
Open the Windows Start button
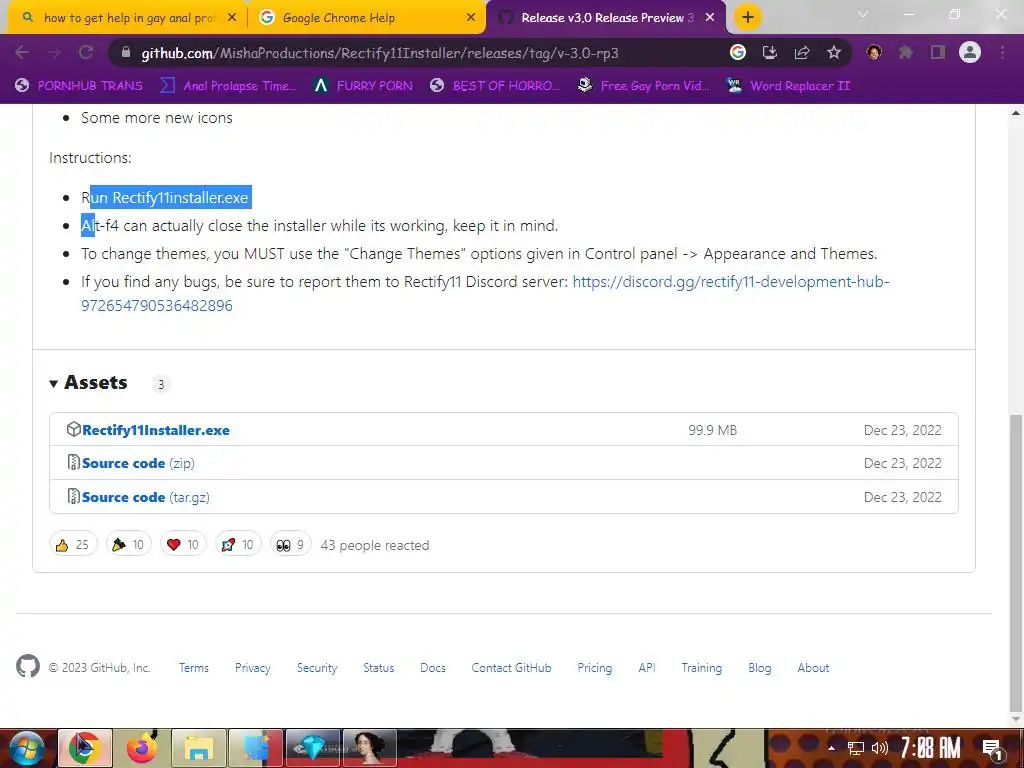coord(26,748)
